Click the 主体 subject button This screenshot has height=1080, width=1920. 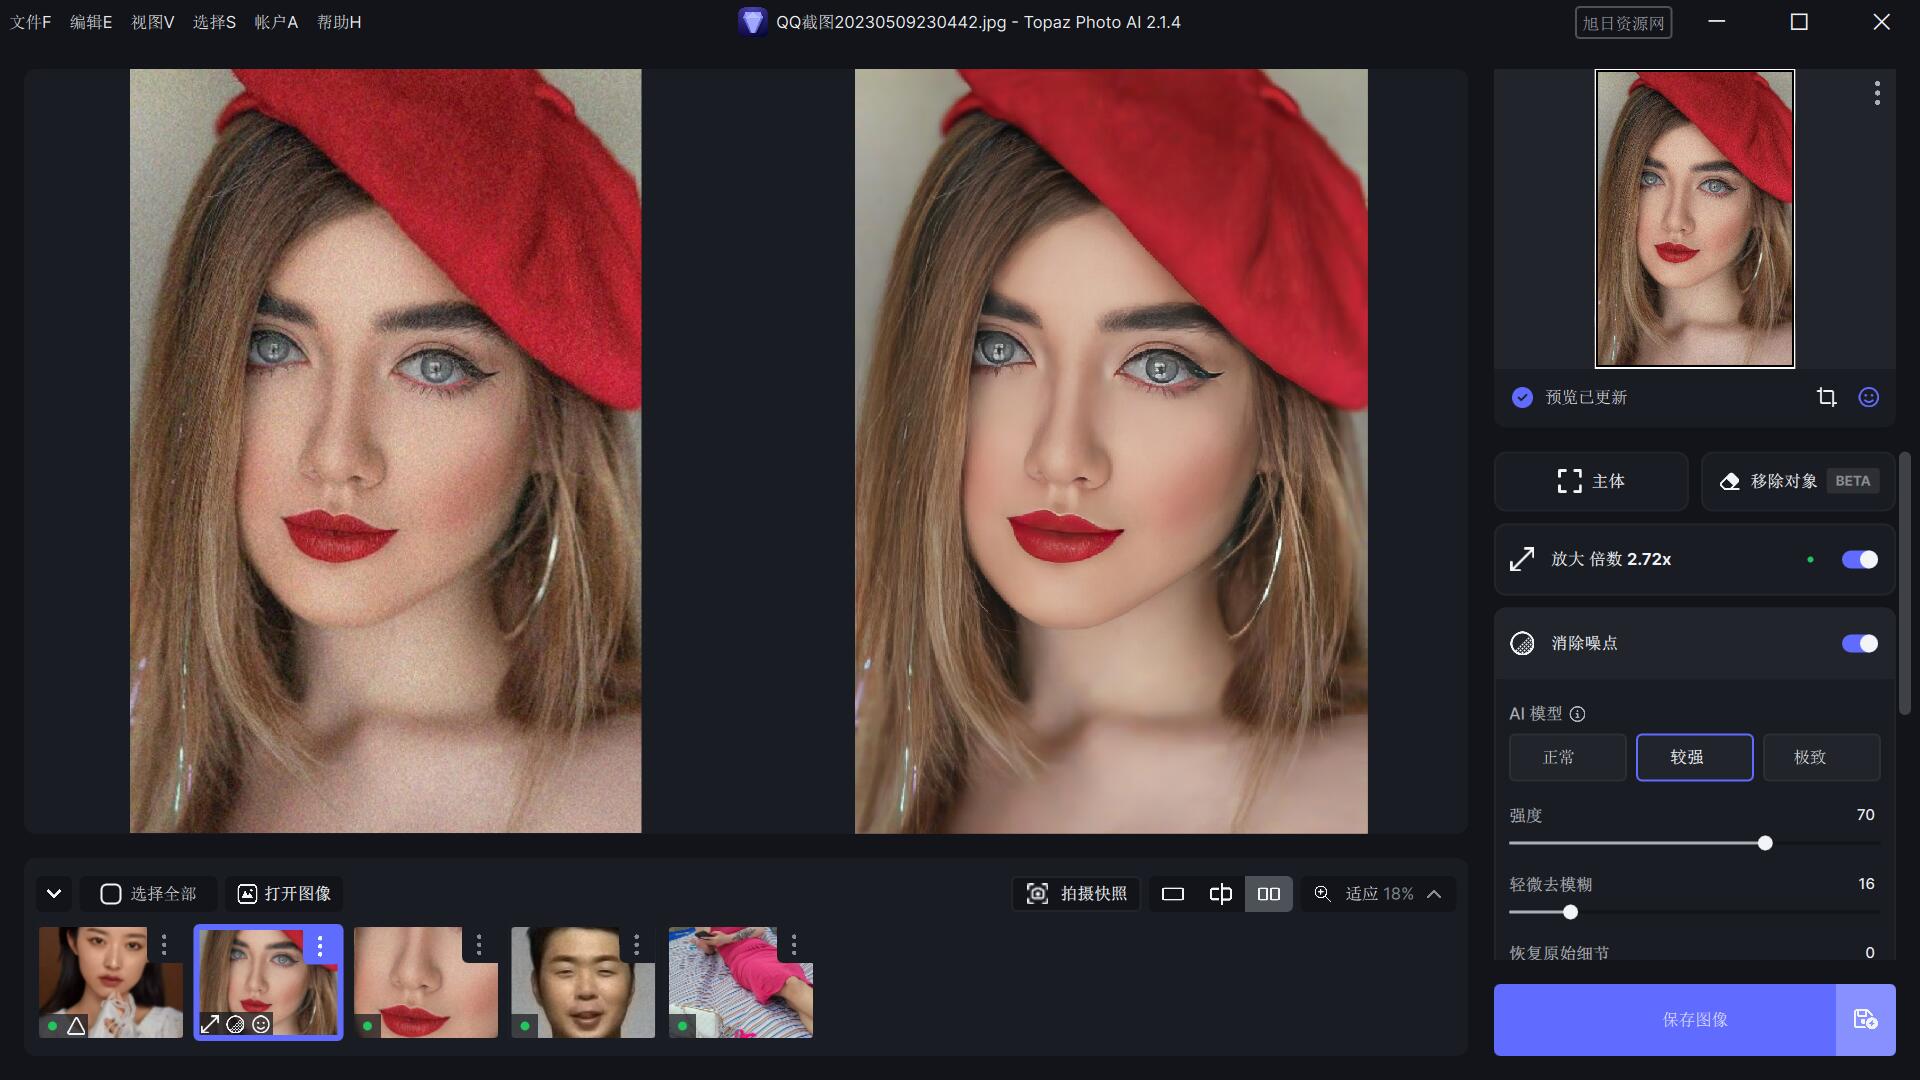click(x=1591, y=481)
